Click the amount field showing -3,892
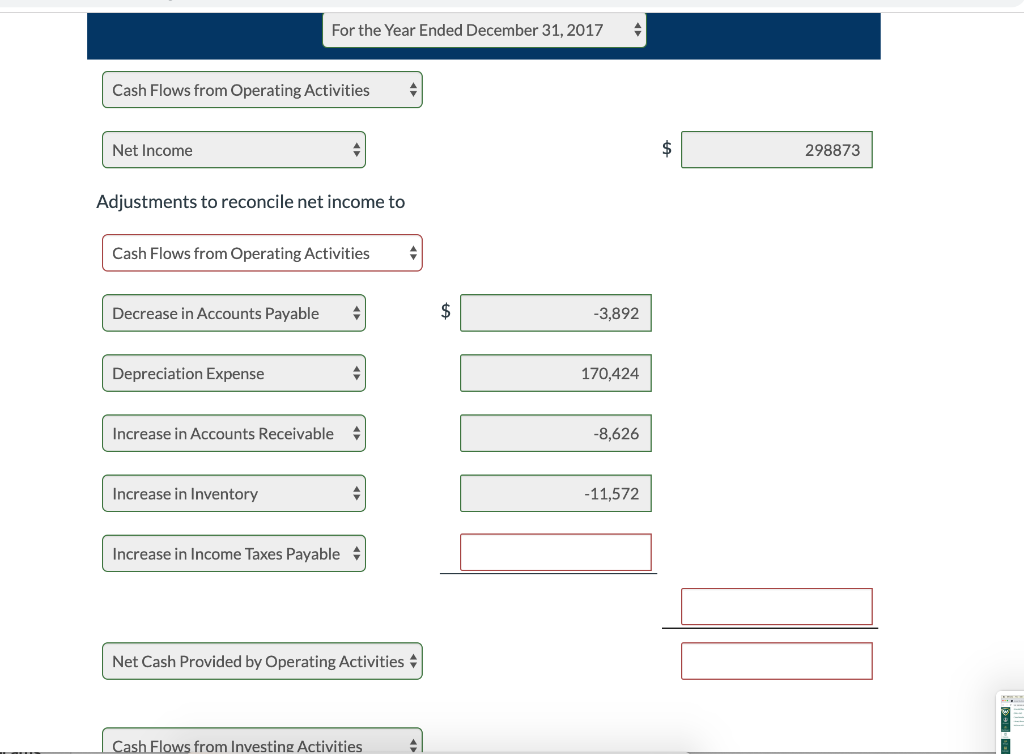1024x754 pixels. 556,313
